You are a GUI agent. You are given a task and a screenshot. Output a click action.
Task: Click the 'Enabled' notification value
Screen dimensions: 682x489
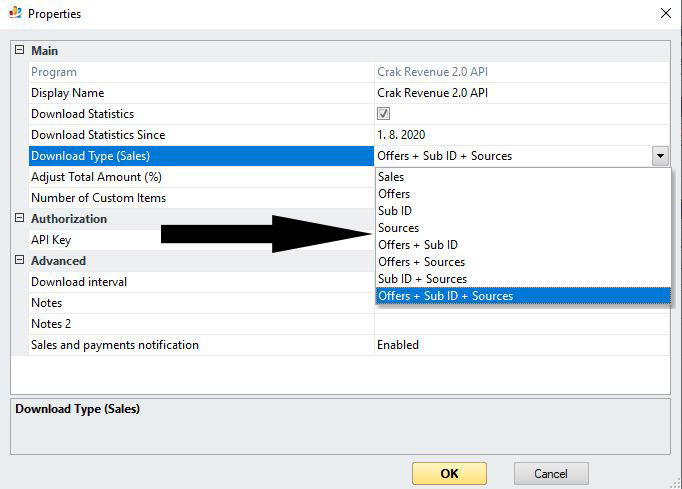click(x=398, y=345)
